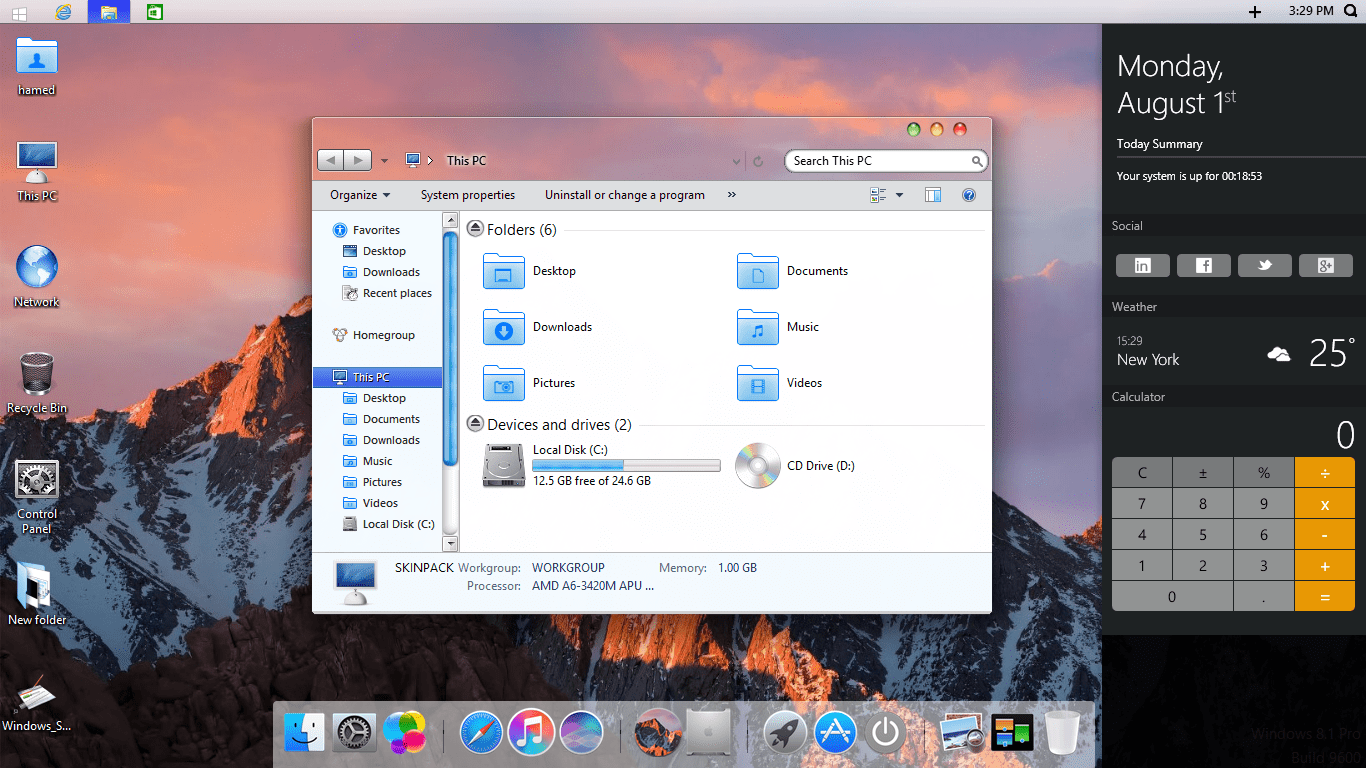Image resolution: width=1366 pixels, height=768 pixels.
Task: Collapse Devices and drives group
Action: click(475, 425)
